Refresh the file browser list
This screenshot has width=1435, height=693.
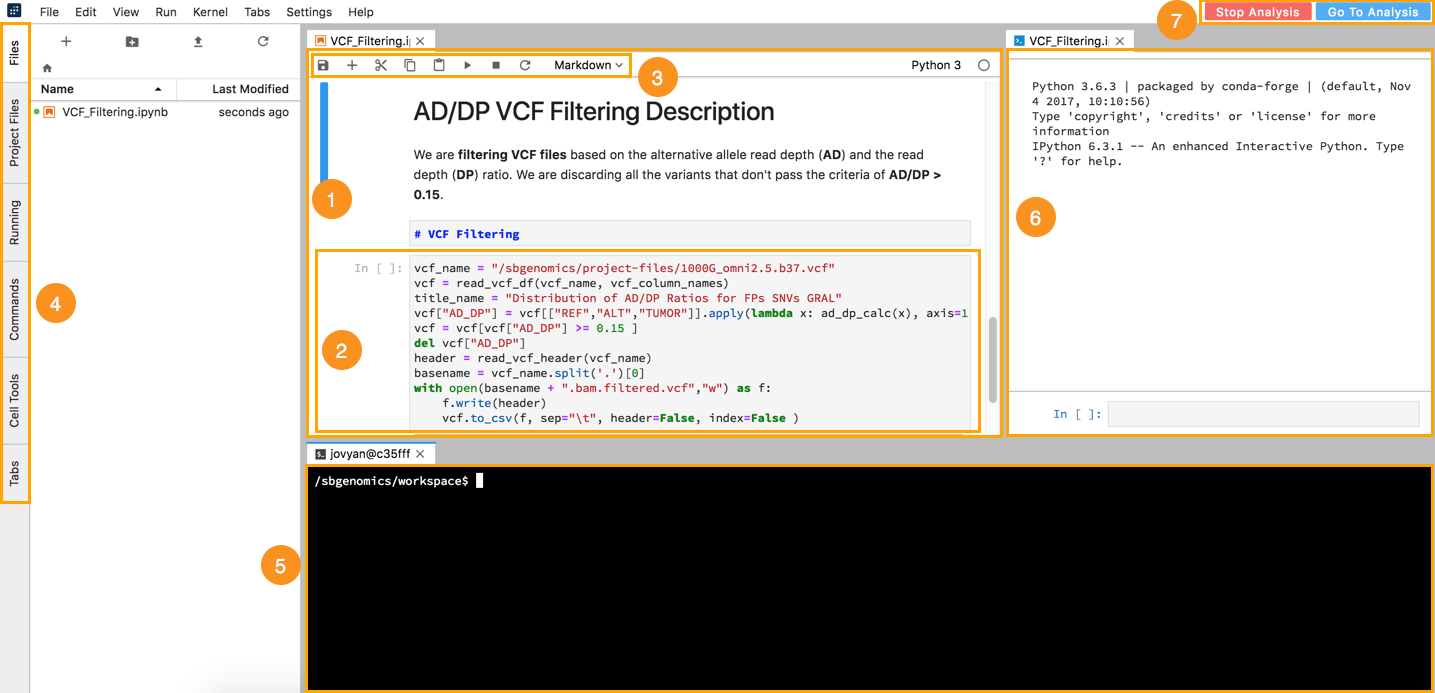coord(263,41)
